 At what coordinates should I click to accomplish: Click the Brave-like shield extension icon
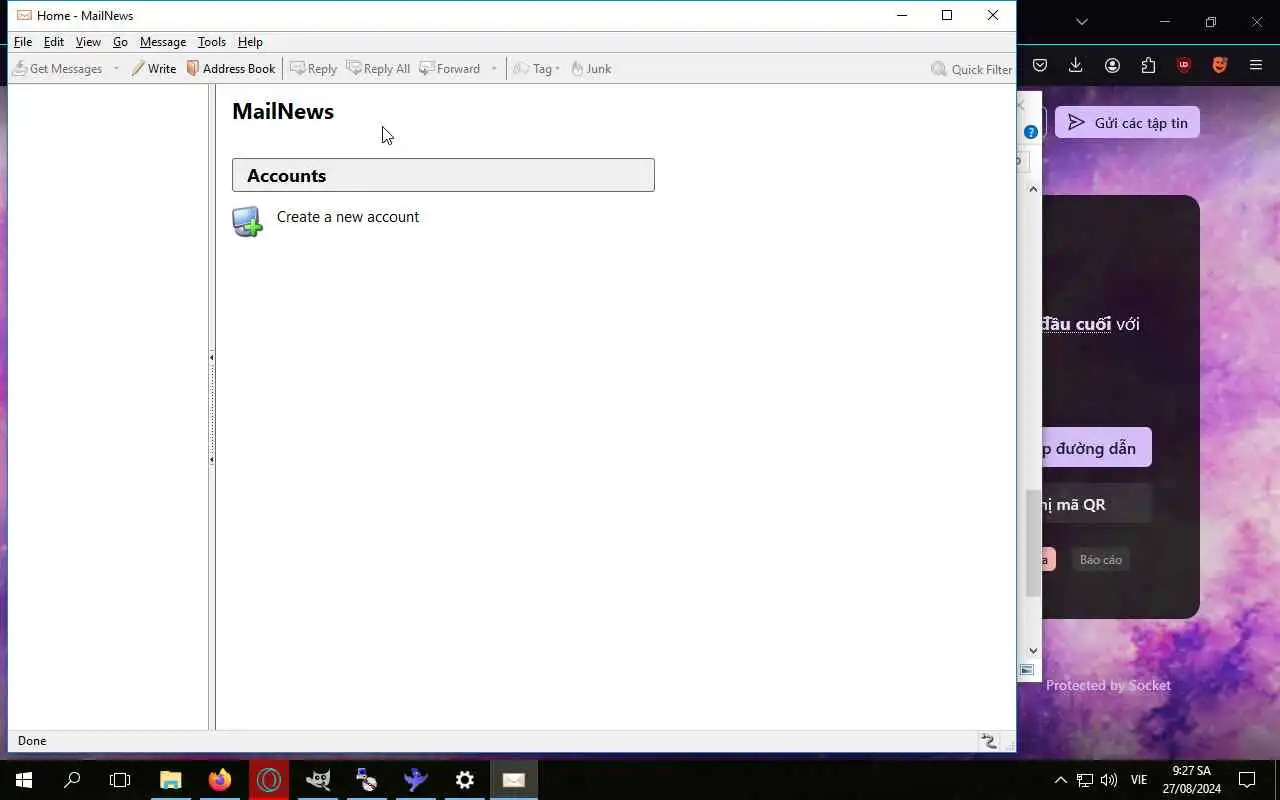click(x=1220, y=65)
